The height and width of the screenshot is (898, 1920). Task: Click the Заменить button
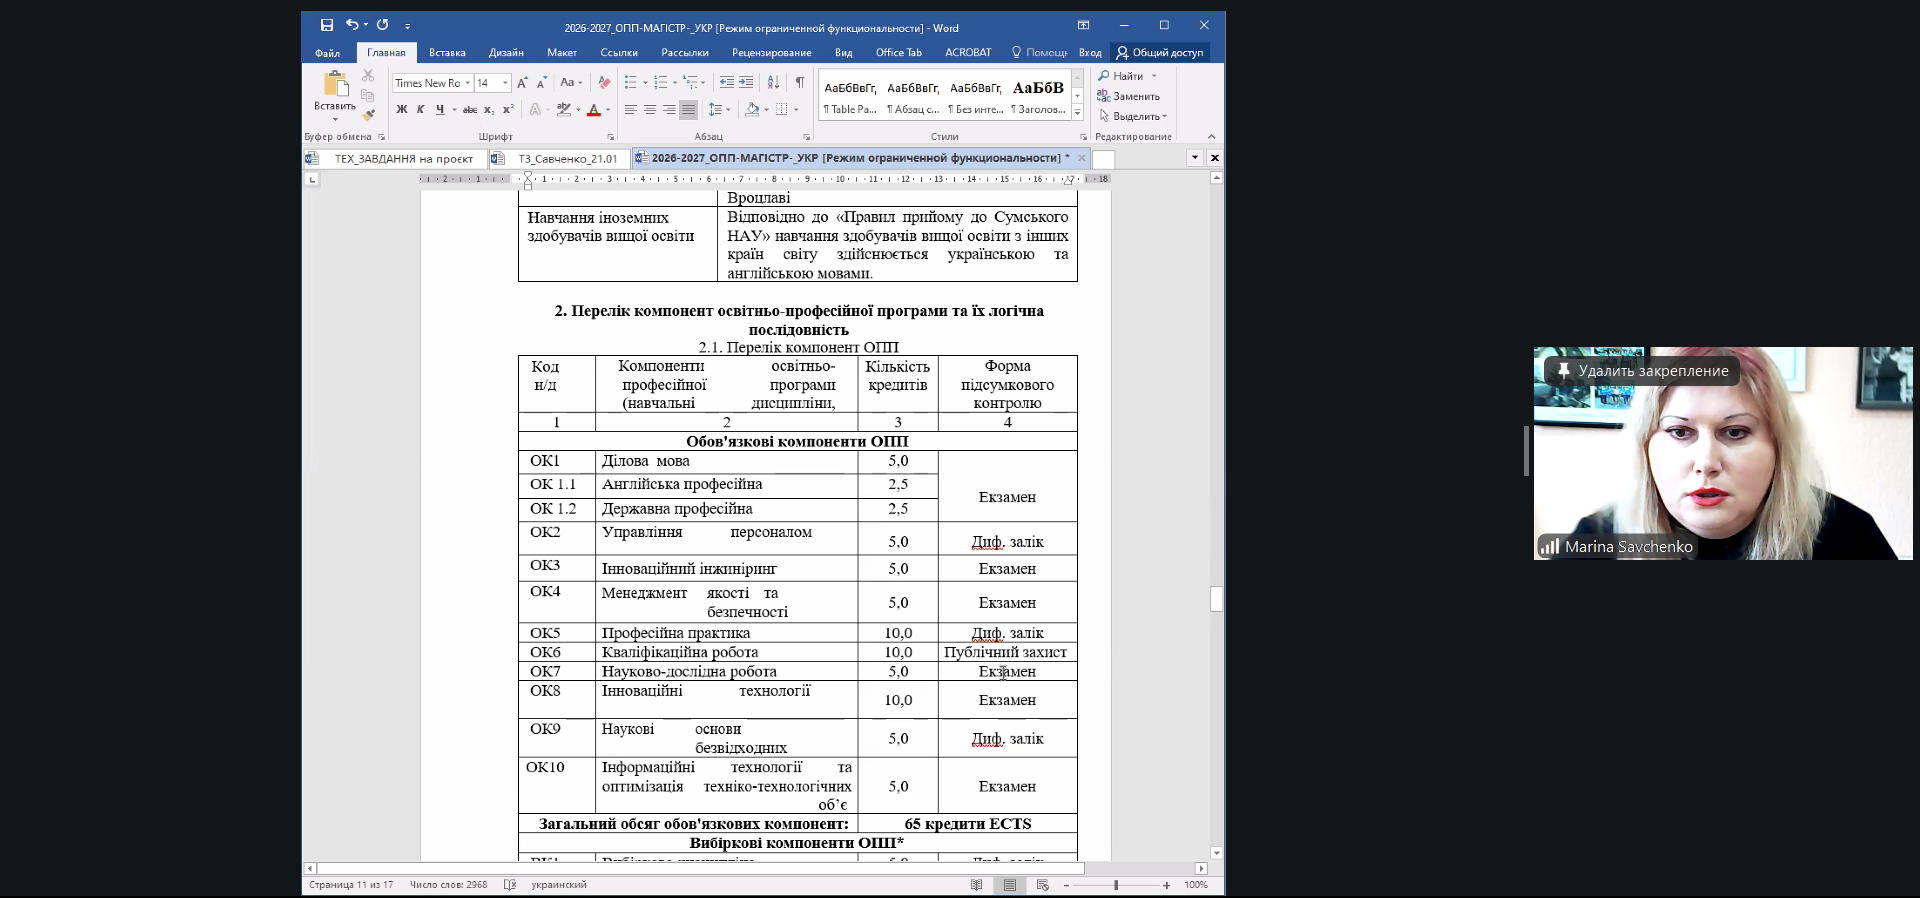pos(1130,96)
